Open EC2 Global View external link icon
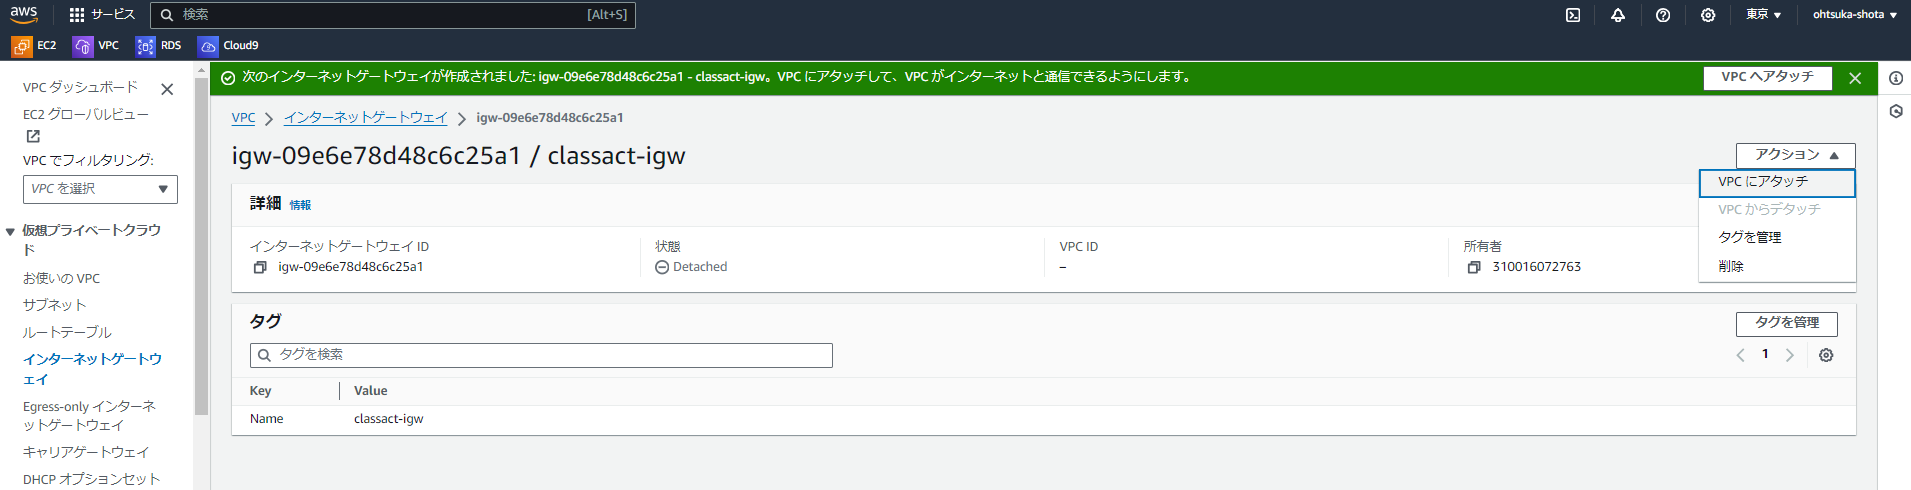1911x490 pixels. (33, 136)
